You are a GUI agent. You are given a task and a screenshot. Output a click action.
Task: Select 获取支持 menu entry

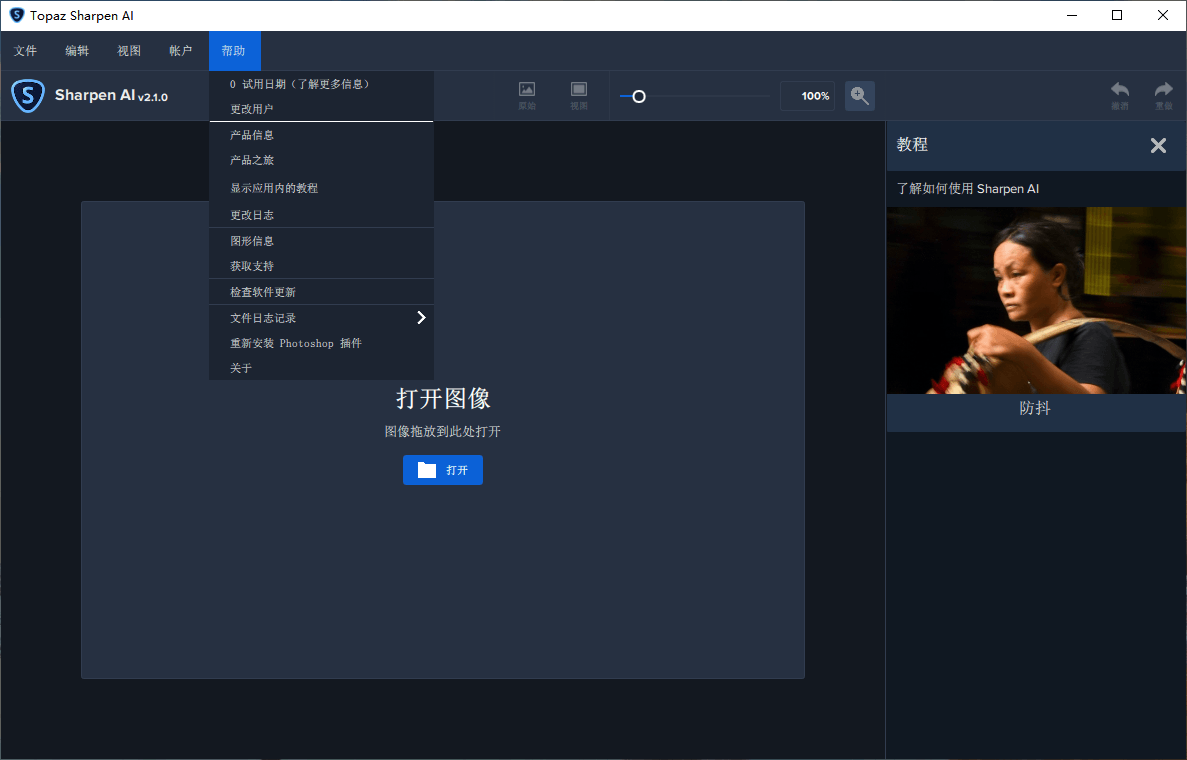coord(321,266)
